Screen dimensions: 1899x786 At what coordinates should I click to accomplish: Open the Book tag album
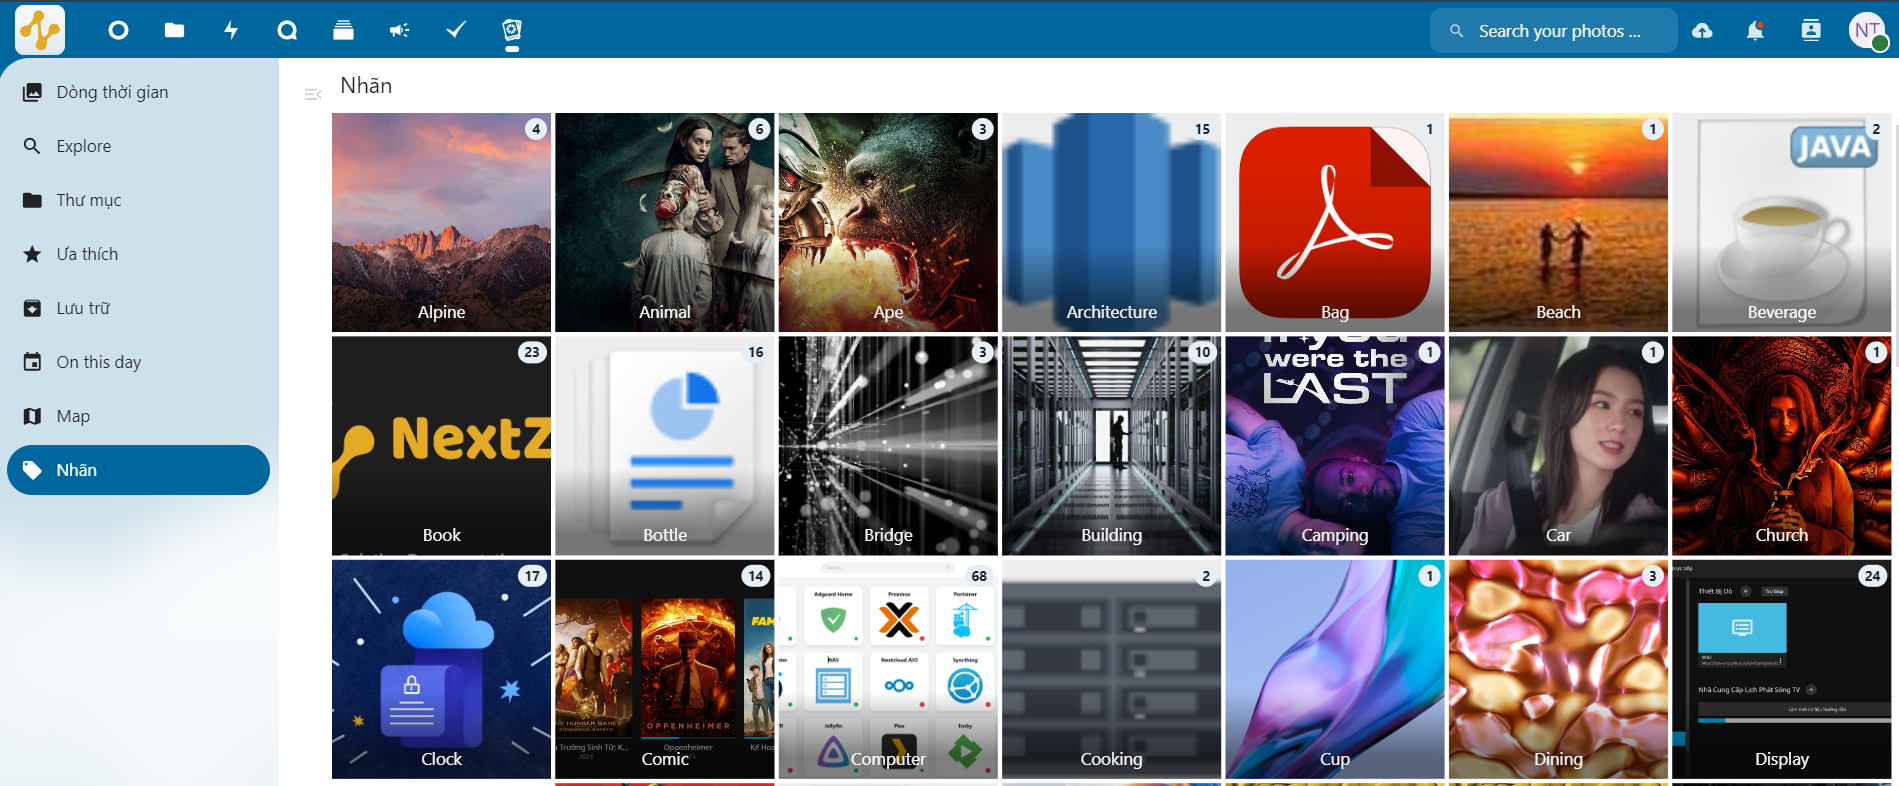(441, 446)
